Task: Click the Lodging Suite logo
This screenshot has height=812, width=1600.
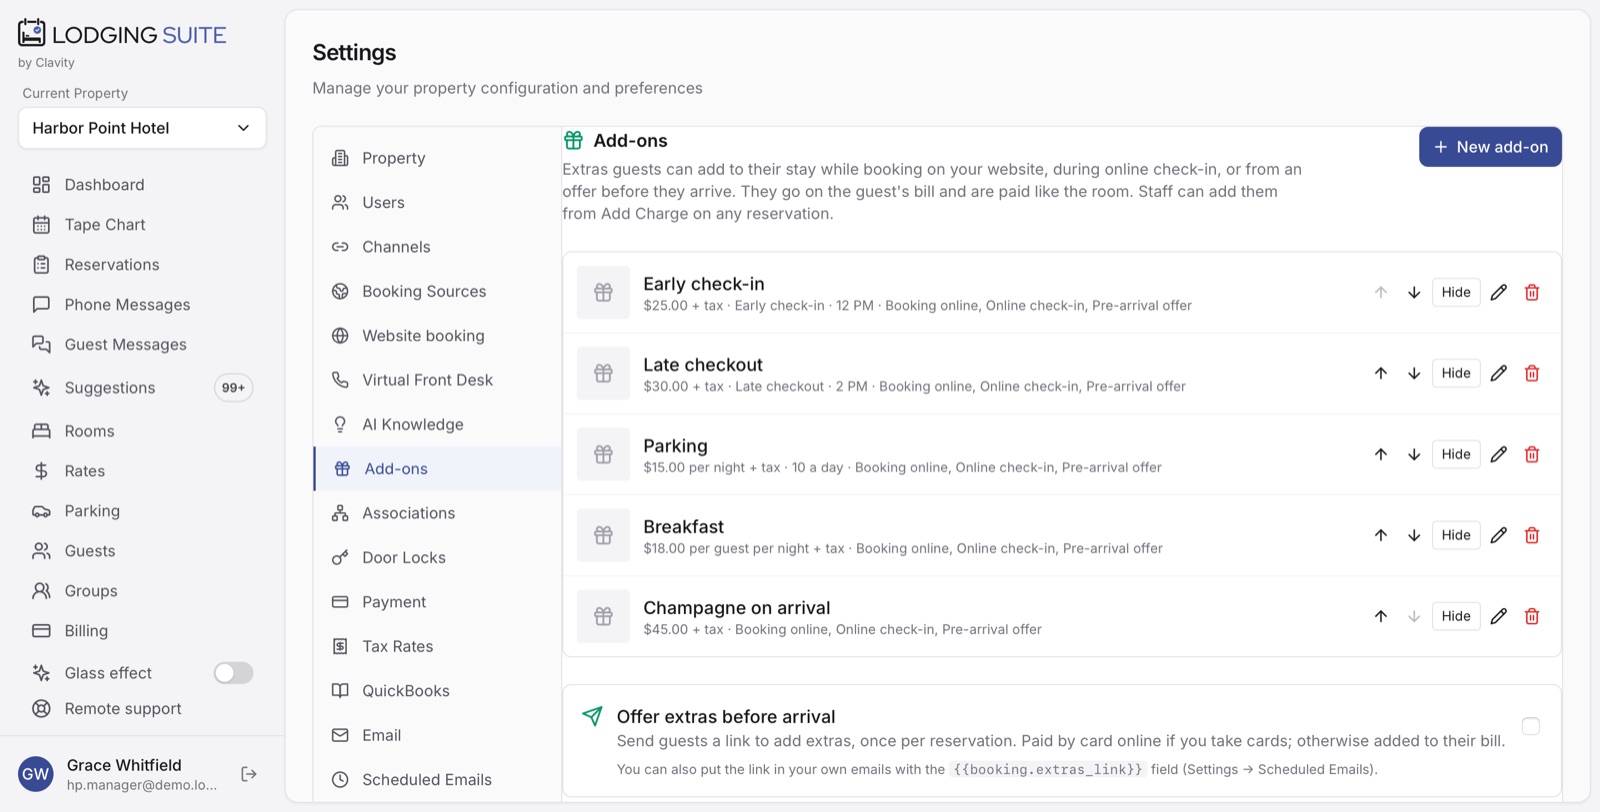Action: [122, 35]
